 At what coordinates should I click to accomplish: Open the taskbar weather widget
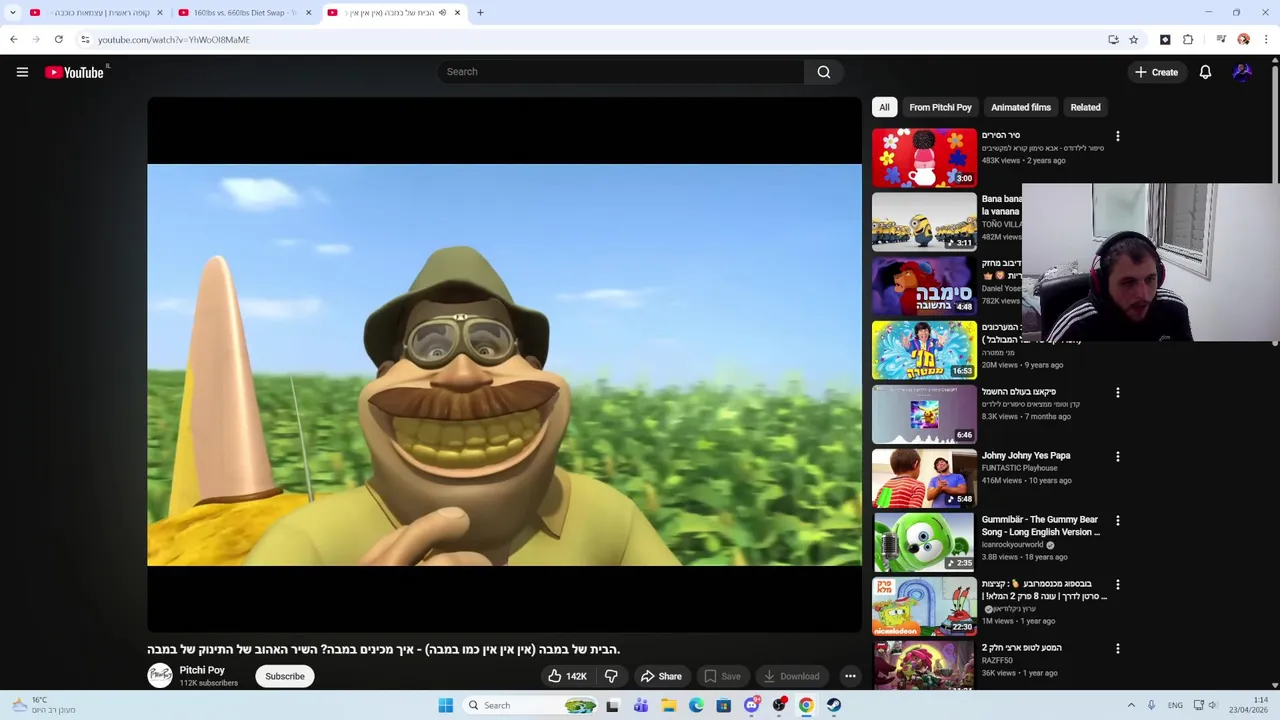[x=42, y=705]
